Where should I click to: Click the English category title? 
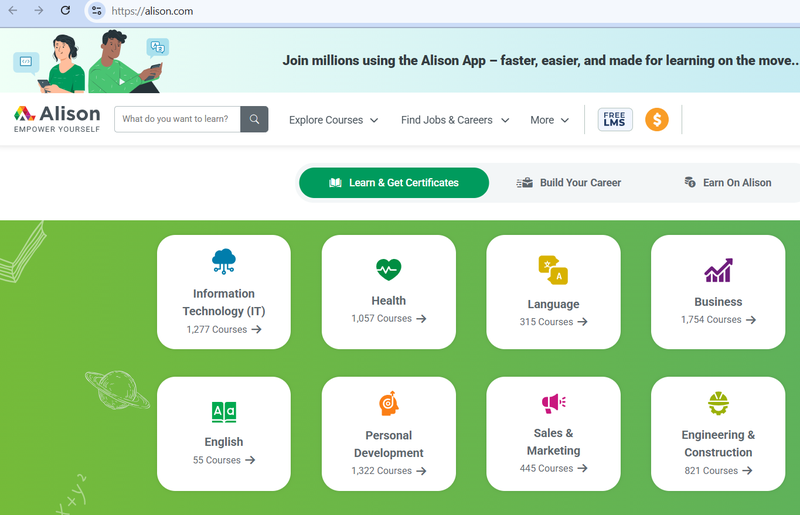click(224, 442)
